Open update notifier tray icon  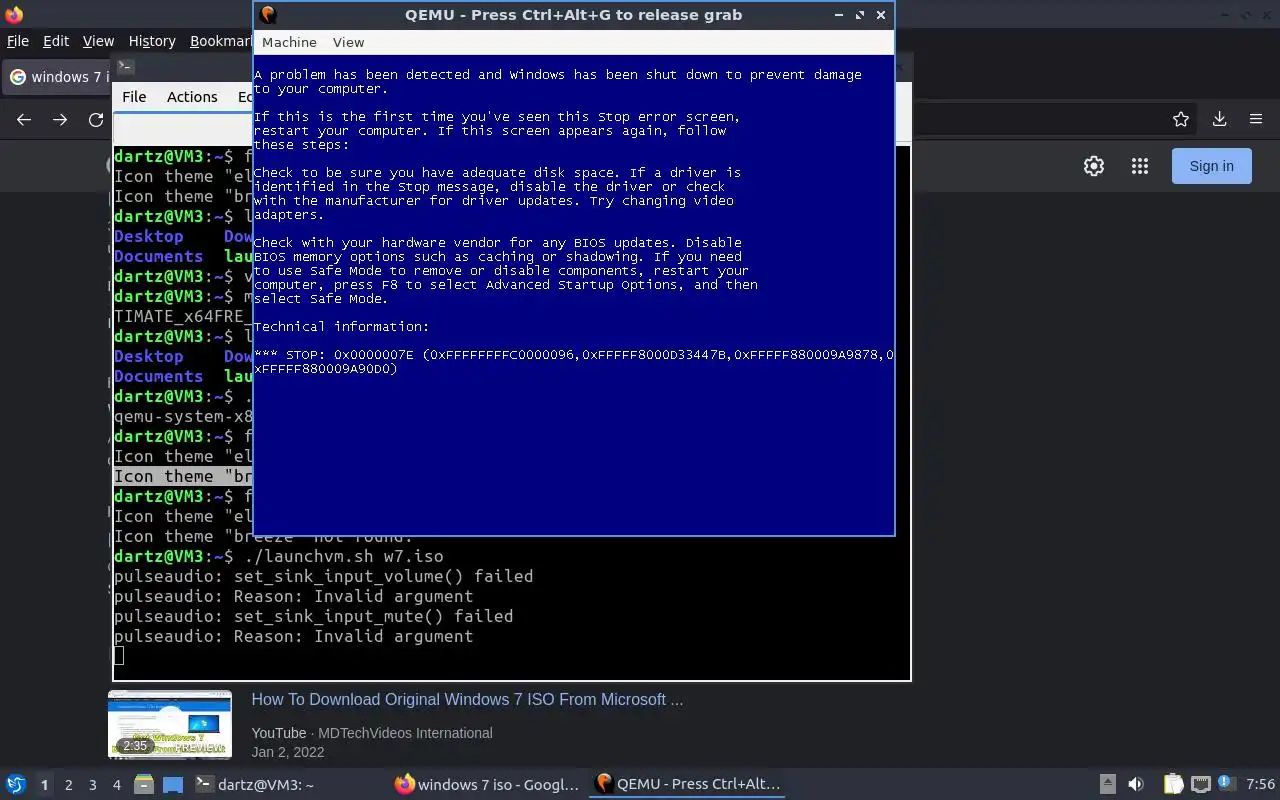tap(1227, 784)
